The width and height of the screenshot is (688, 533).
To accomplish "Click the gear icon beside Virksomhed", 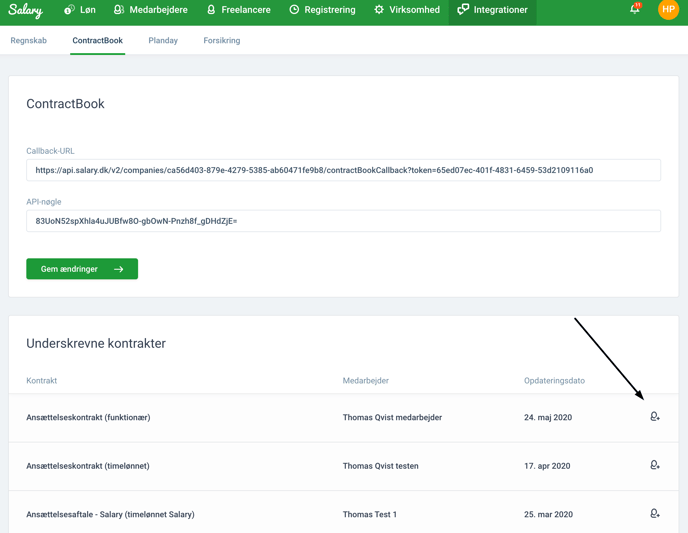I will point(379,10).
